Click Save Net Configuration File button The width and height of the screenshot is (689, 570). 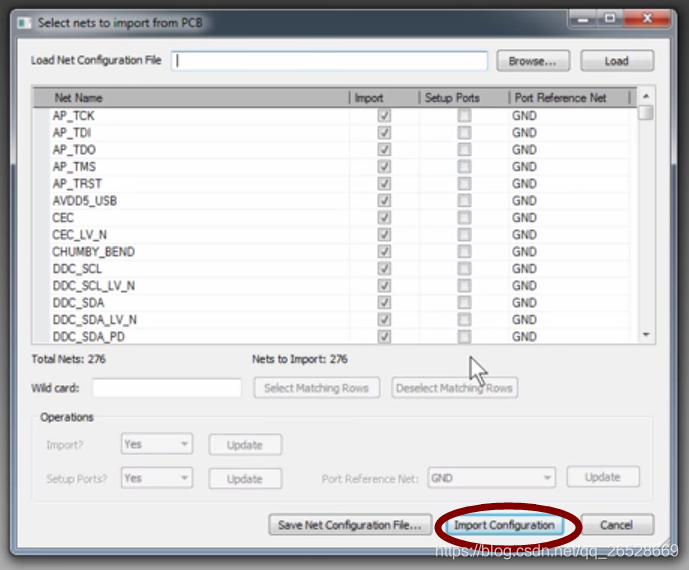click(x=350, y=525)
